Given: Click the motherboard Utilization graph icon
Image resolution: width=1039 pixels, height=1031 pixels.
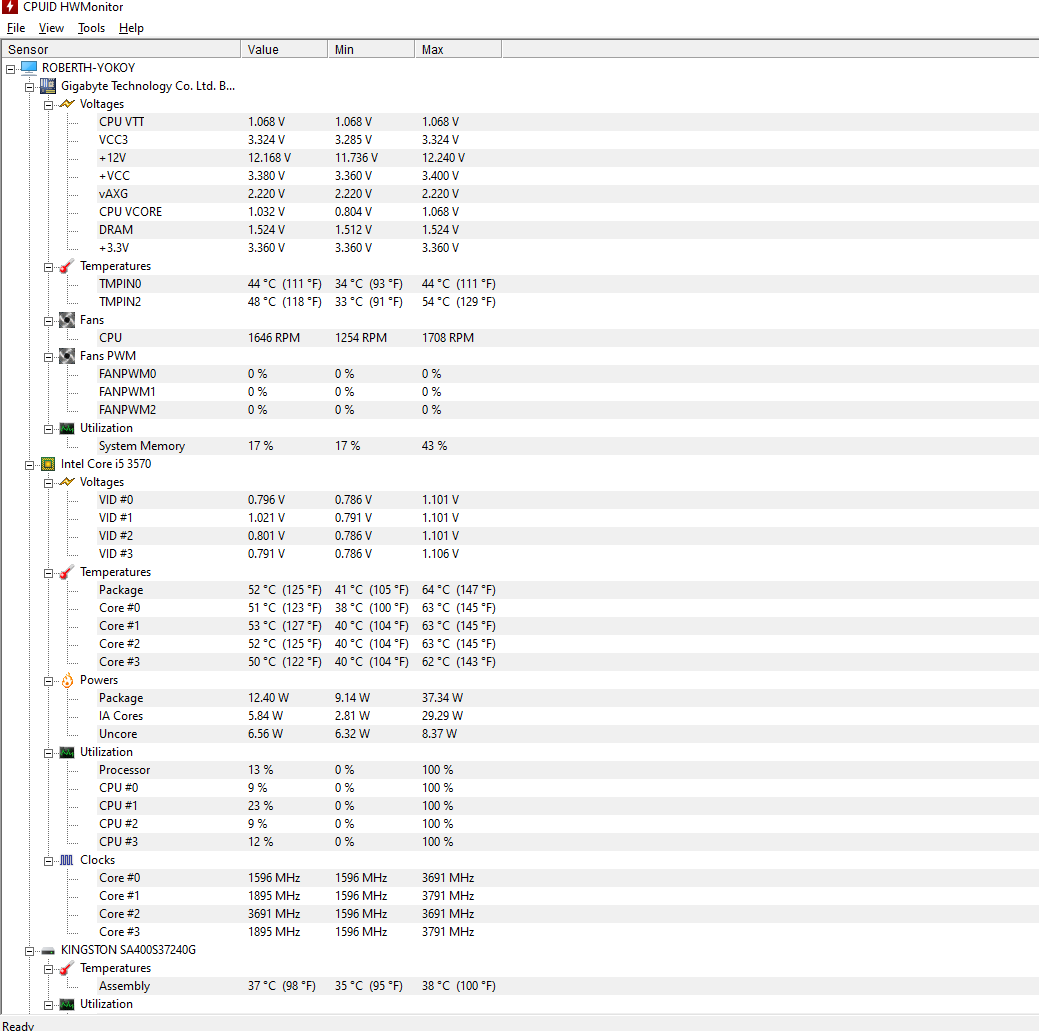Looking at the screenshot, I should [x=67, y=428].
